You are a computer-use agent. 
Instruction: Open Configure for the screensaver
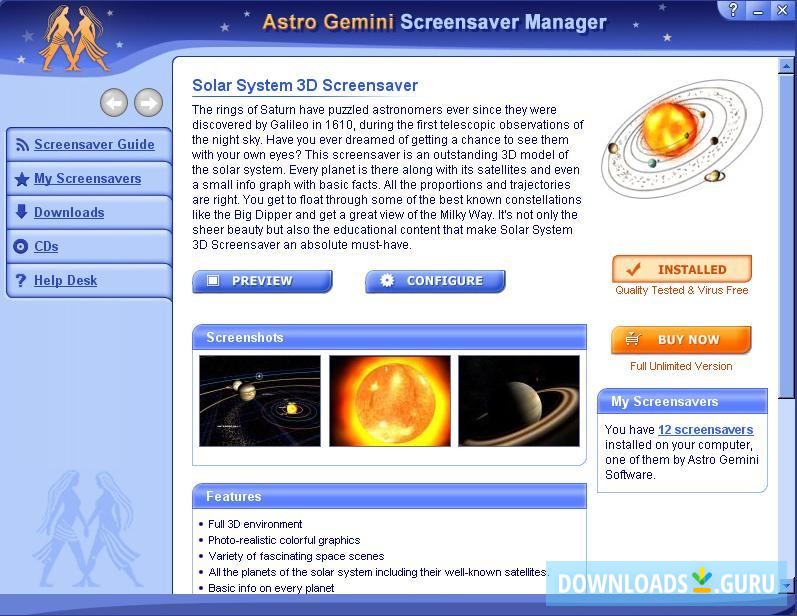435,281
